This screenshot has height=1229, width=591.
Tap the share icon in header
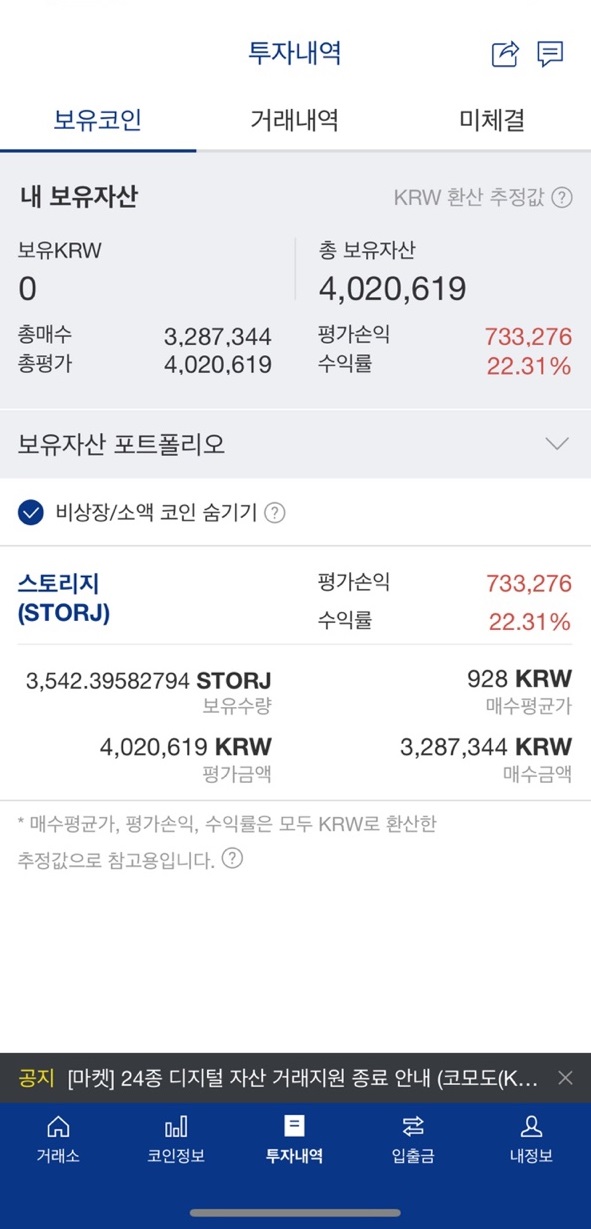coord(506,54)
